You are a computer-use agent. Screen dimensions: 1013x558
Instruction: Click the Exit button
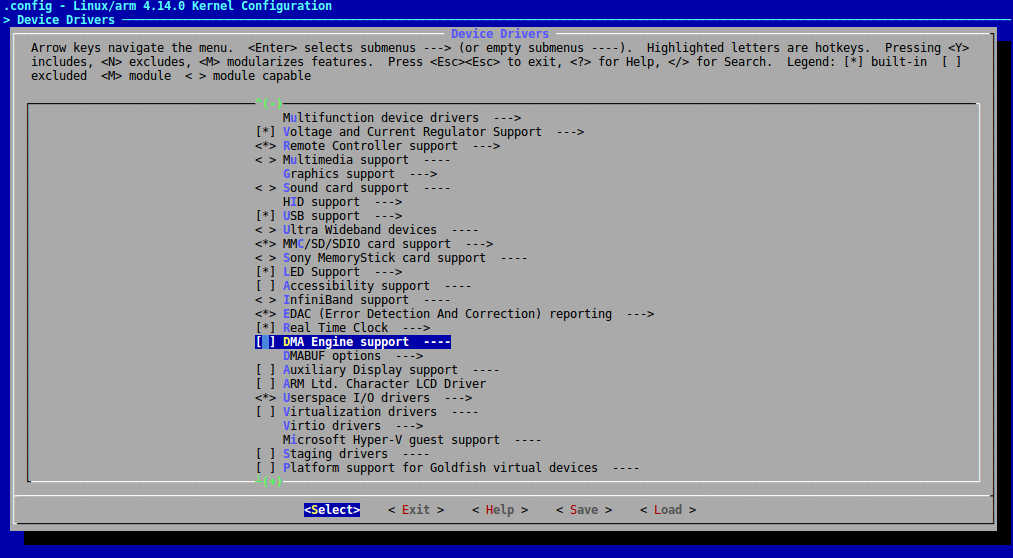coord(416,510)
